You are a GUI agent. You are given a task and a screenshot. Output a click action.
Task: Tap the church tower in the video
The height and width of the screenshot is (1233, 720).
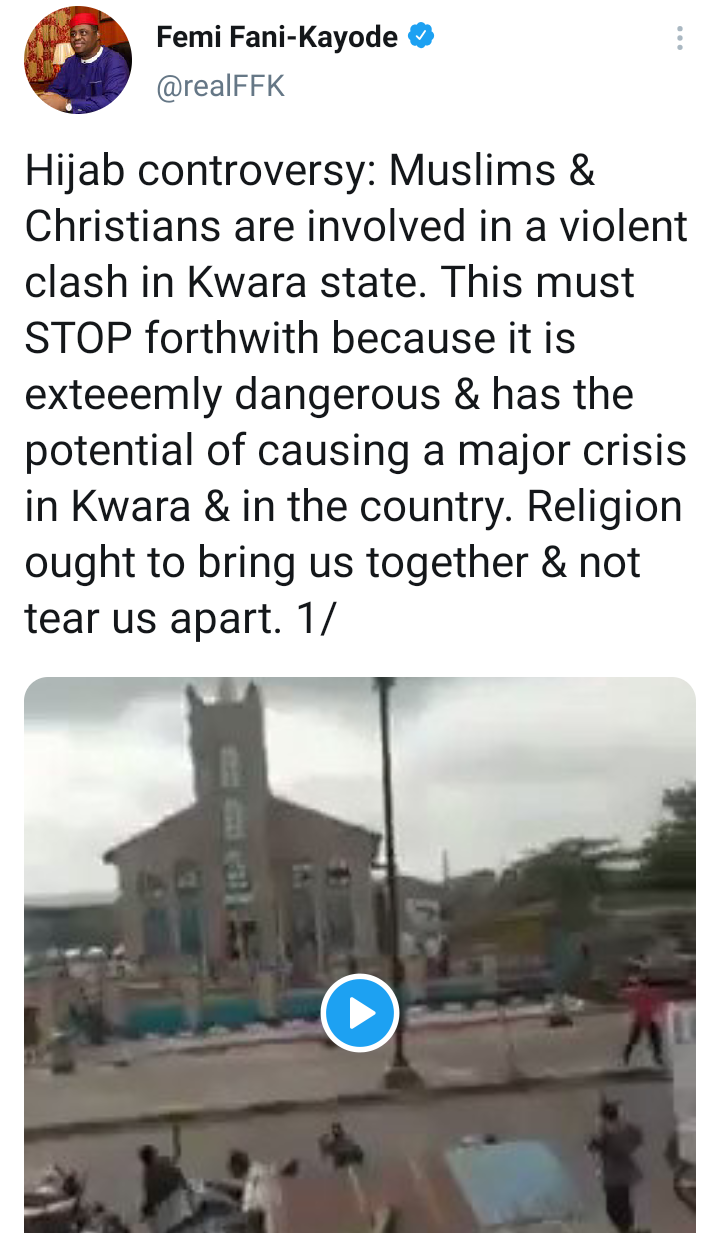pos(229,790)
